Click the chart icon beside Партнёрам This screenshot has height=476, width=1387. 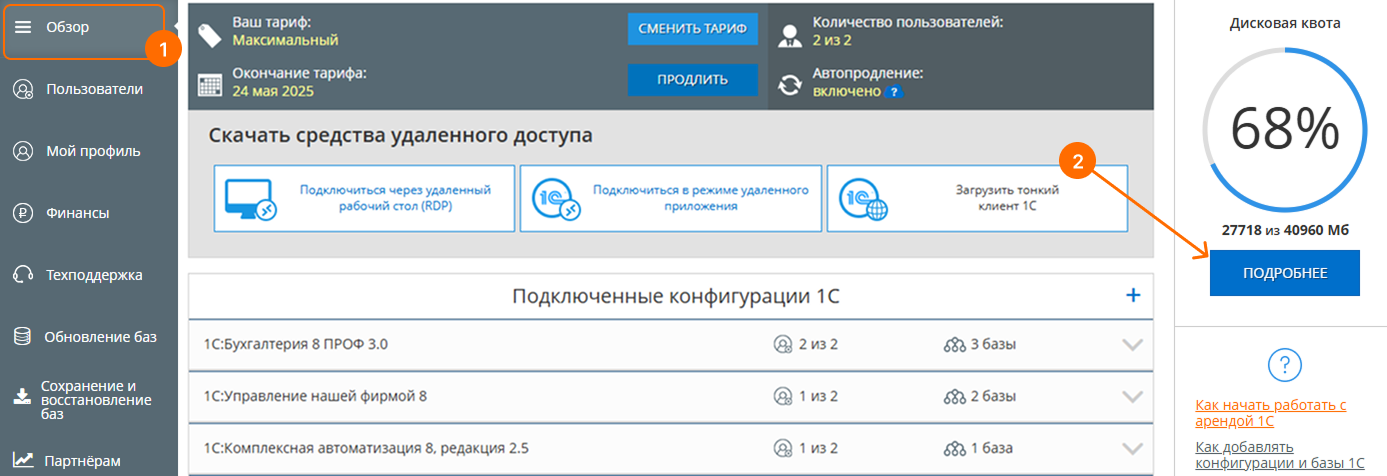pyautogui.click(x=23, y=461)
